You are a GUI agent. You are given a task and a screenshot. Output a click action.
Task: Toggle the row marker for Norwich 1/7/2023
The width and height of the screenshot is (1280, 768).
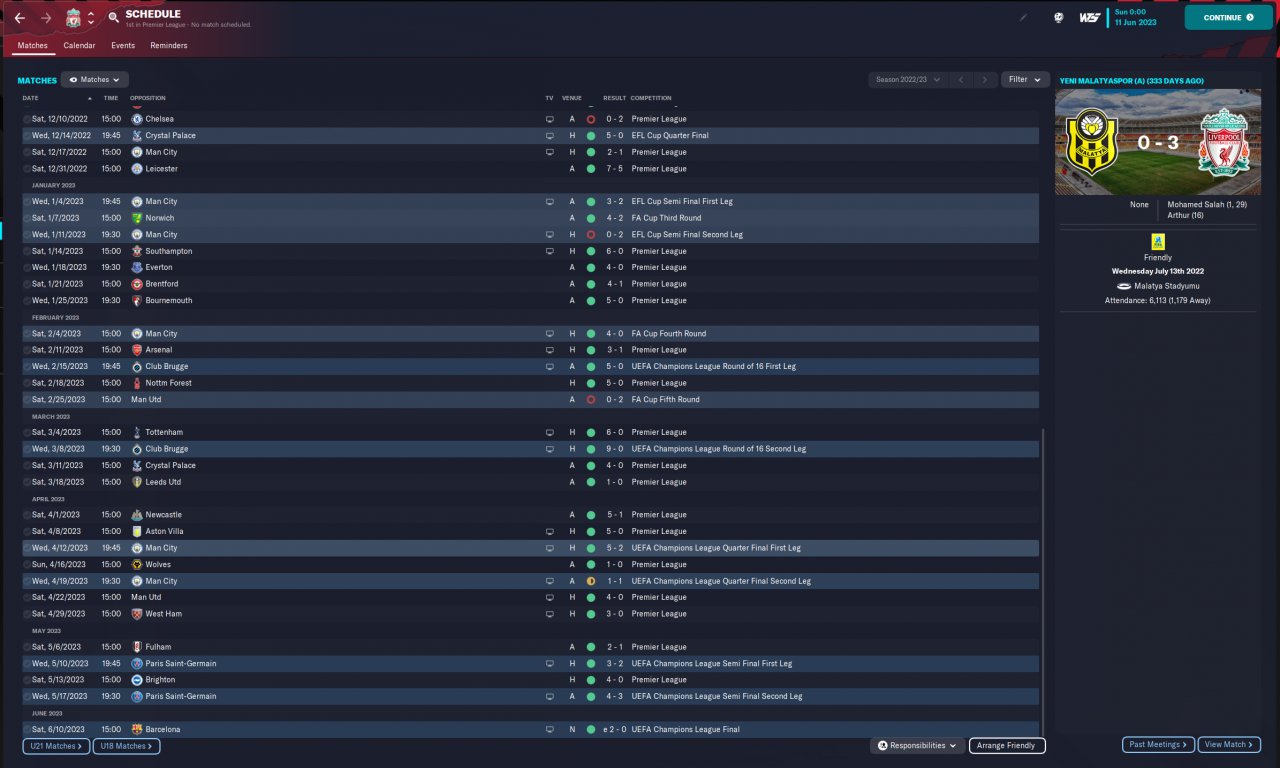pos(27,218)
